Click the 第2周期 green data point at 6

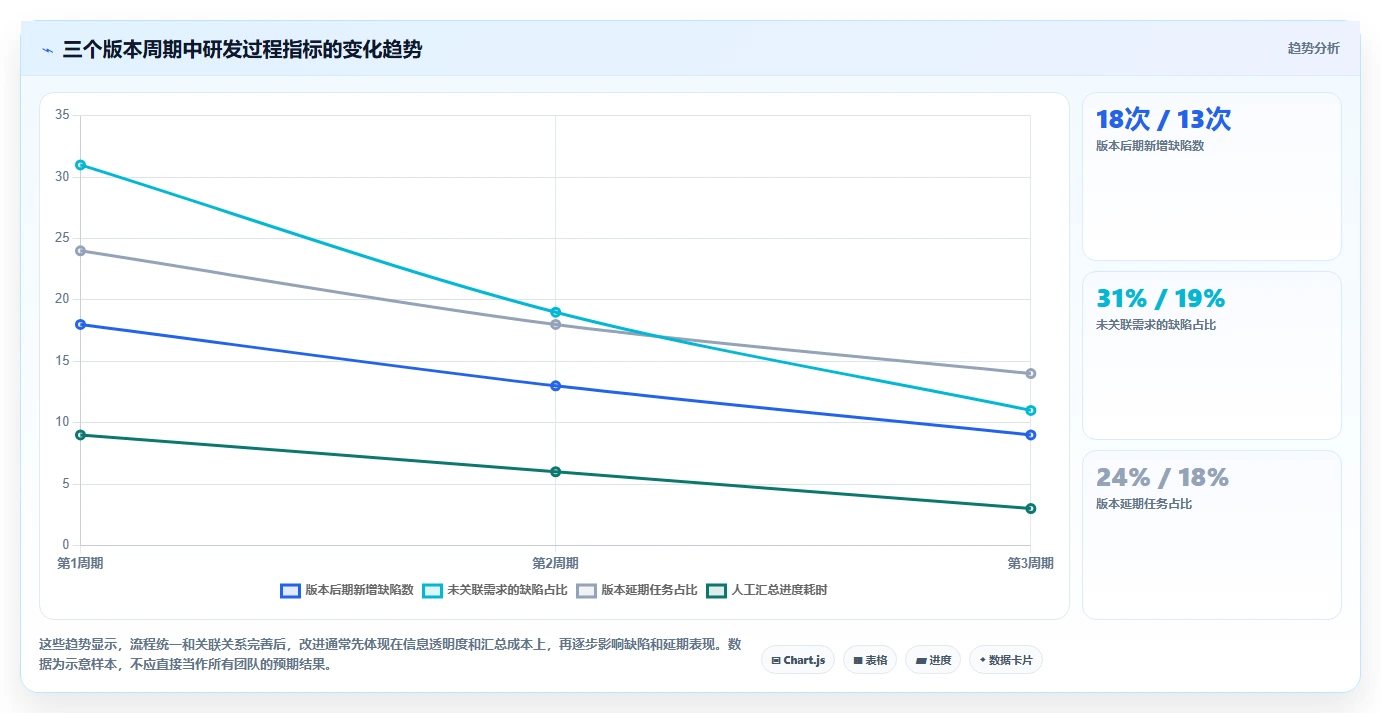pos(555,472)
